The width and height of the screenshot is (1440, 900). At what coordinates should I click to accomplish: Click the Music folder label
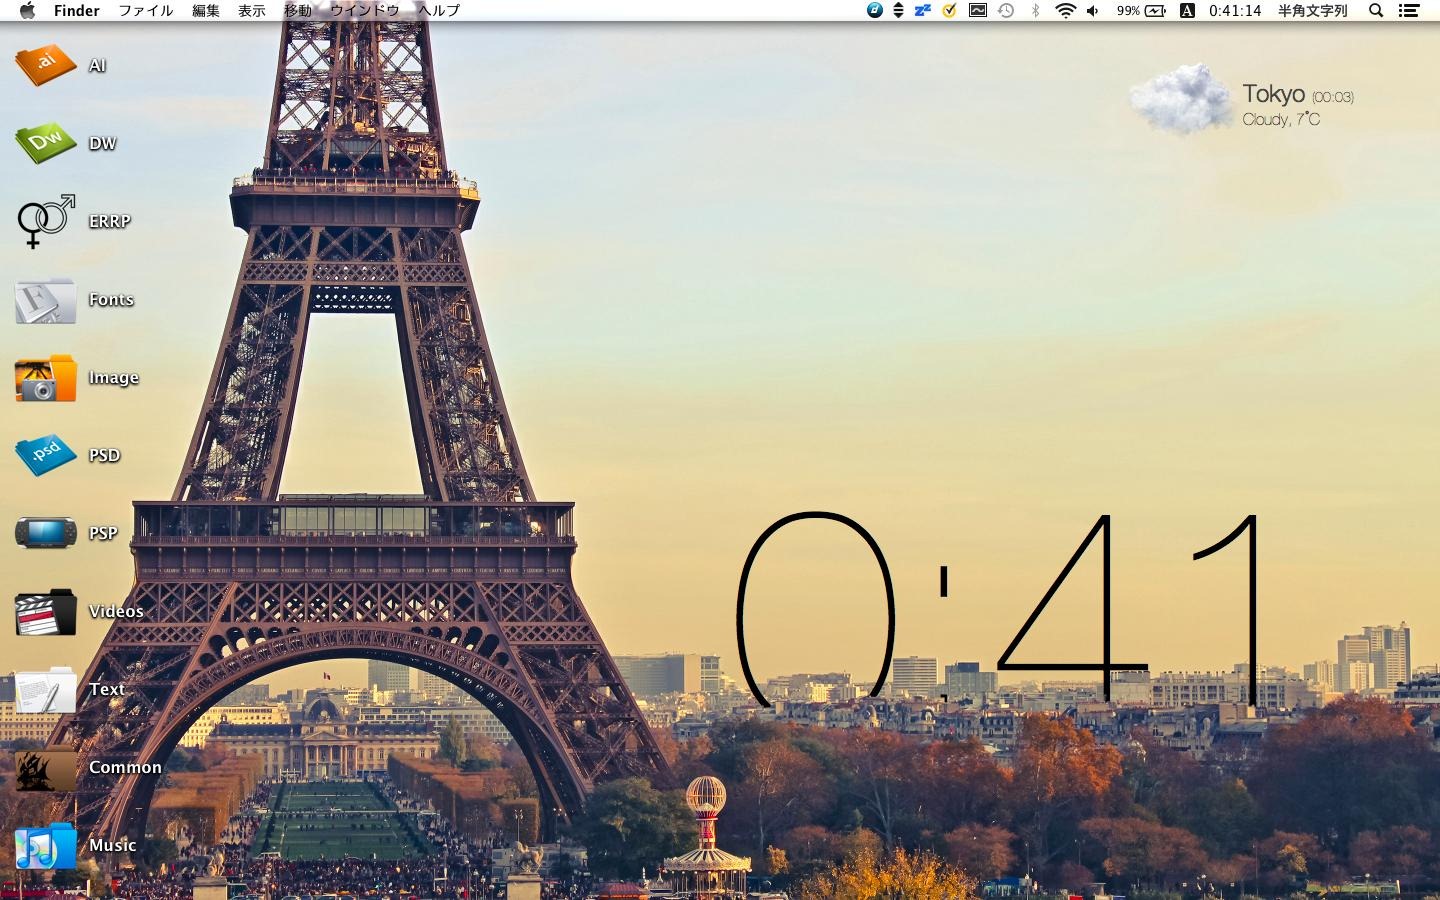(x=113, y=845)
